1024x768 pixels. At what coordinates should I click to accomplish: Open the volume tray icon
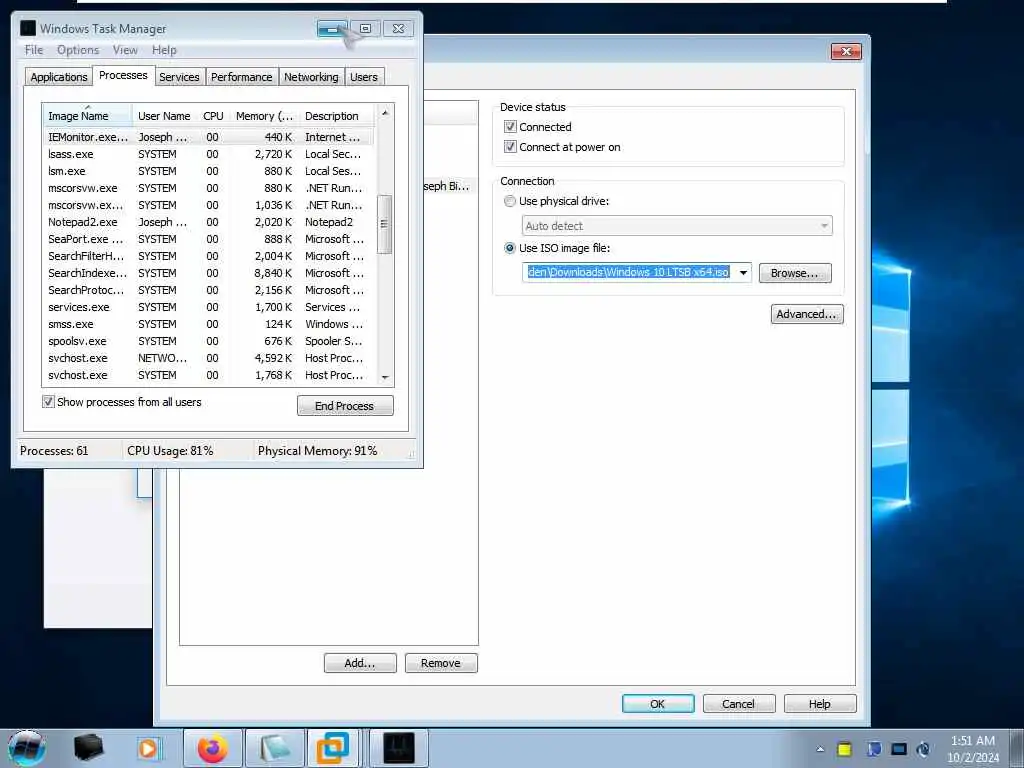[x=923, y=749]
